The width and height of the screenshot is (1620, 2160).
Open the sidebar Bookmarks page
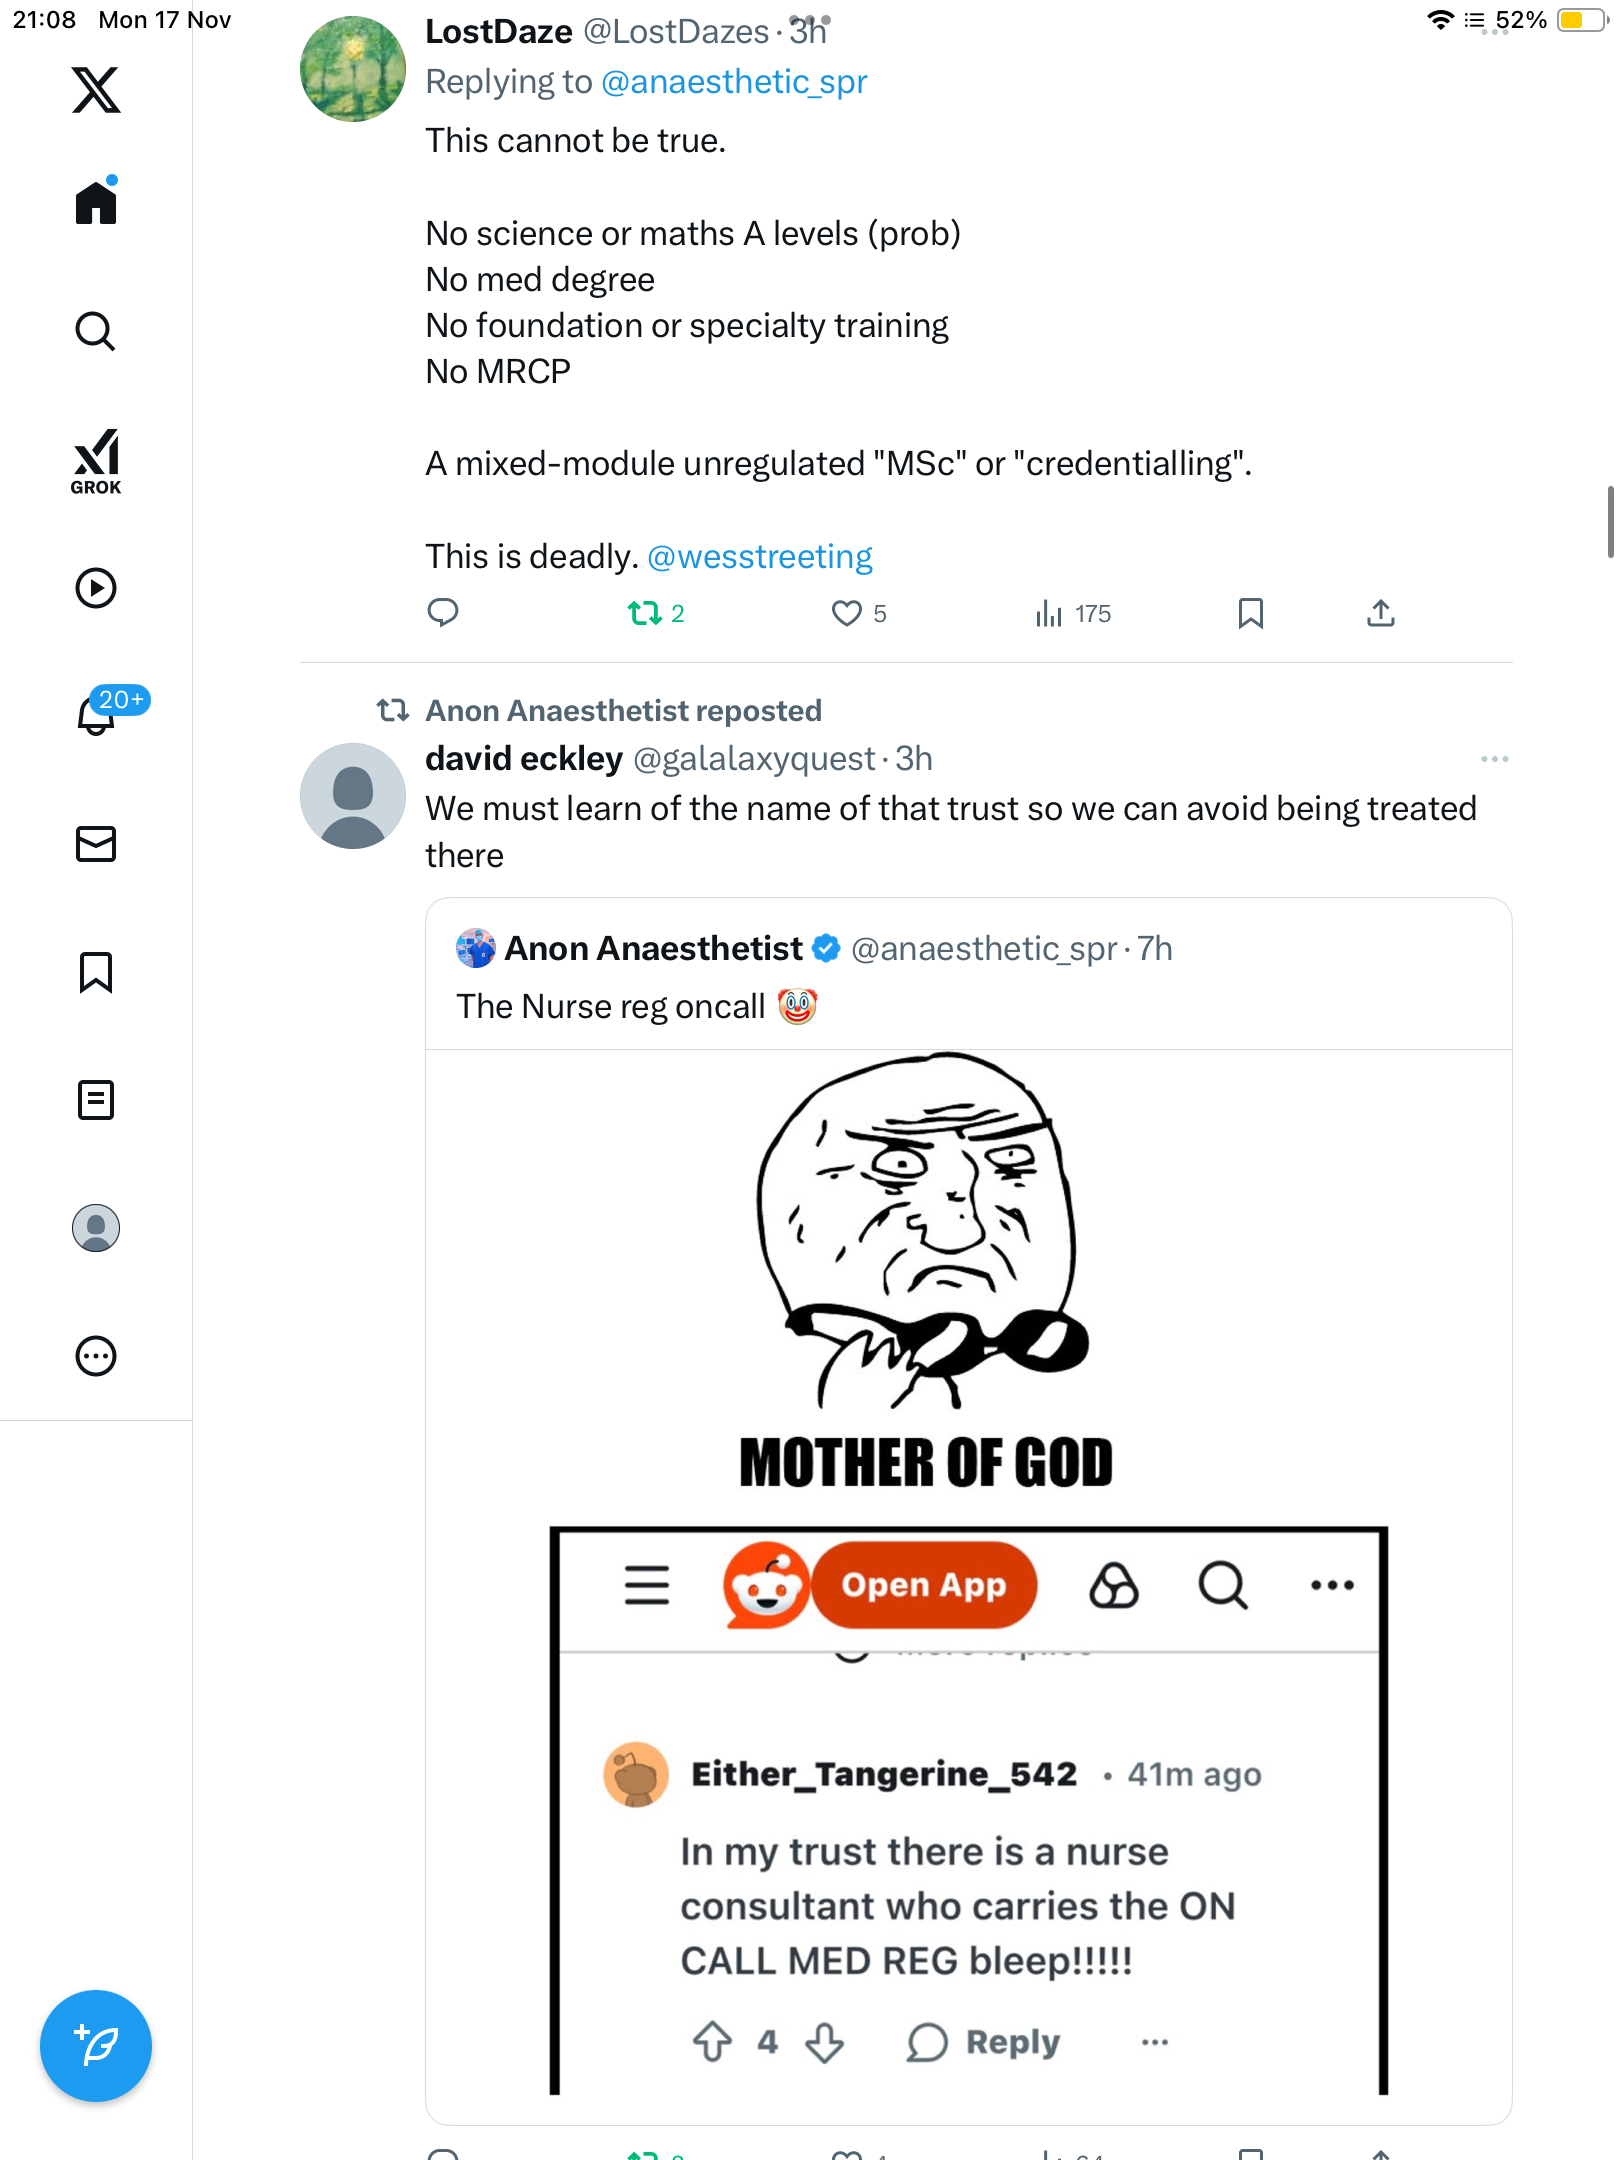point(96,972)
